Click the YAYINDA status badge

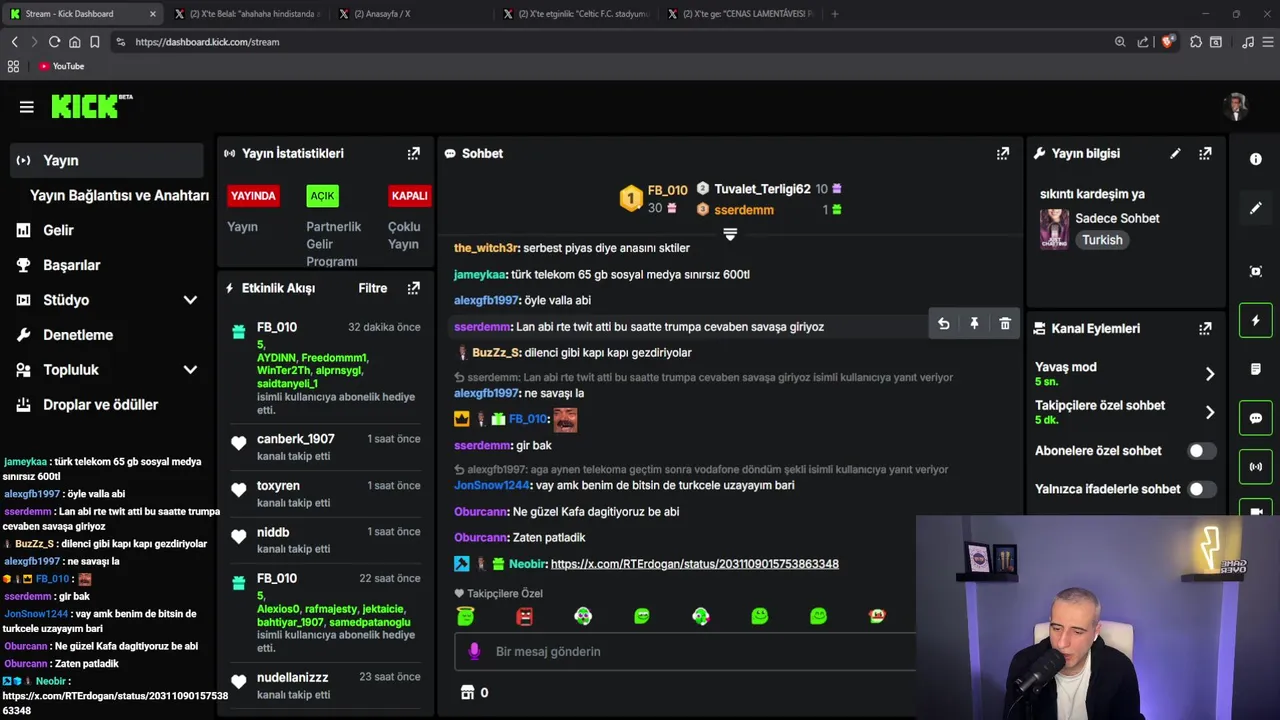[253, 196]
